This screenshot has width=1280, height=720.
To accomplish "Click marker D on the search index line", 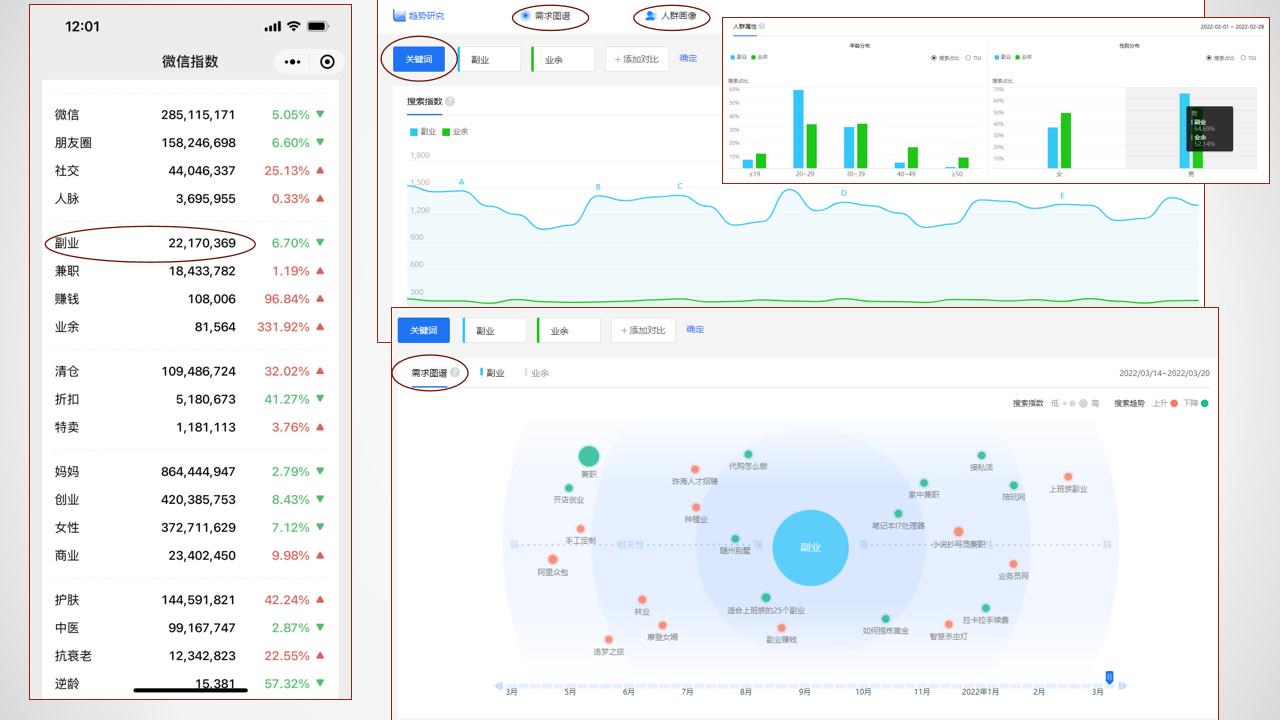I will tap(843, 193).
